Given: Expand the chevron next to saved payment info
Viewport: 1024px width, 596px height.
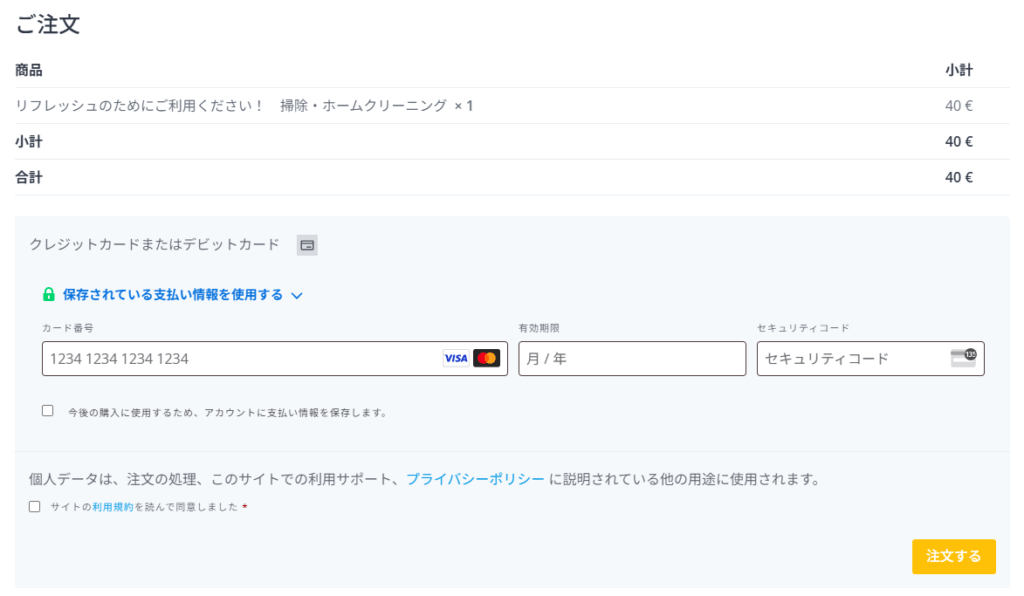Looking at the screenshot, I should pos(297,296).
